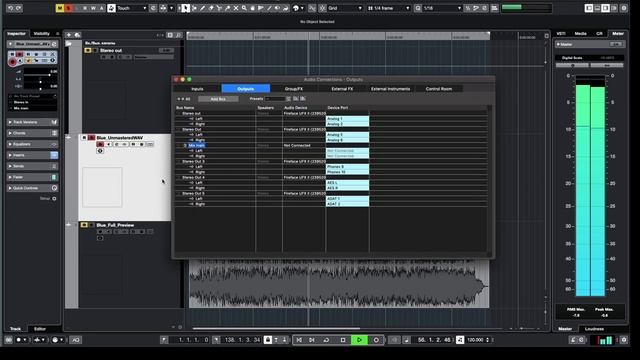
Task: Open the Visibility tab beside Inspector
Action: coord(42,33)
